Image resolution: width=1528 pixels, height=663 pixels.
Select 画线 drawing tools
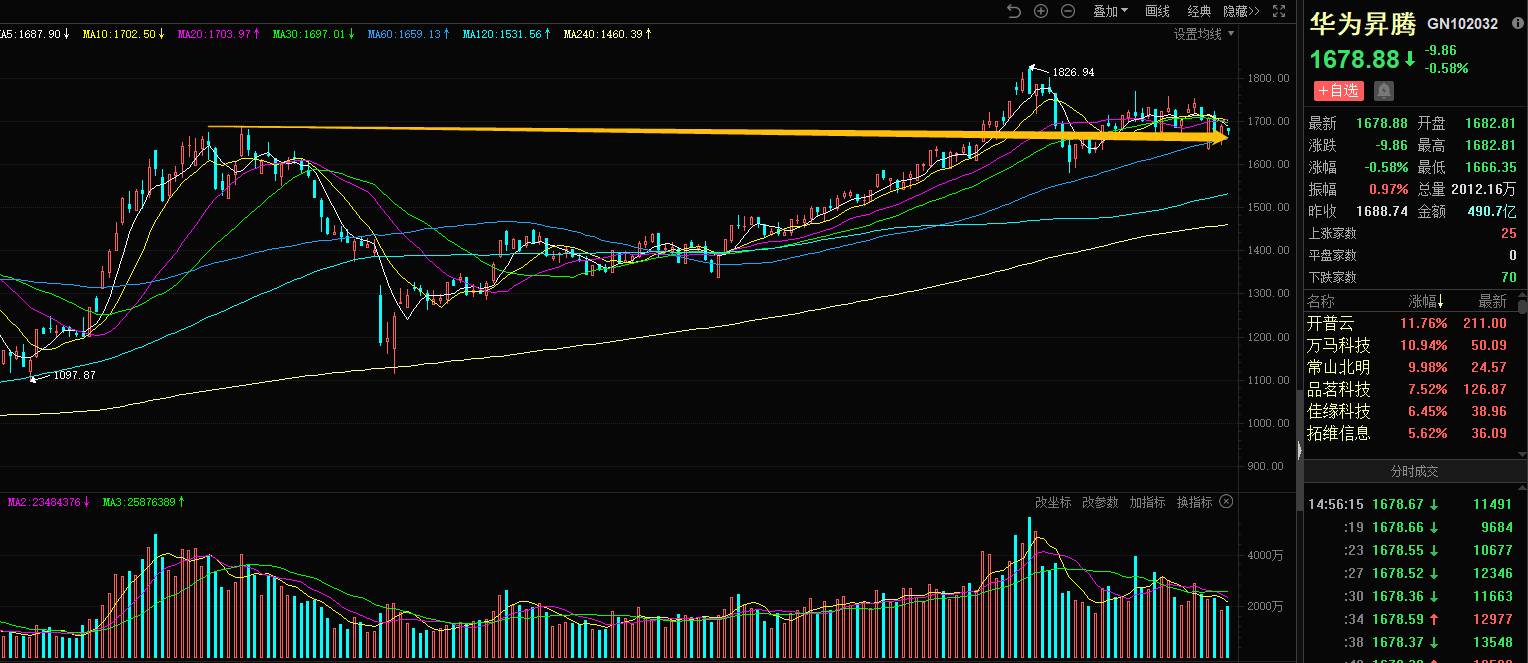1157,11
